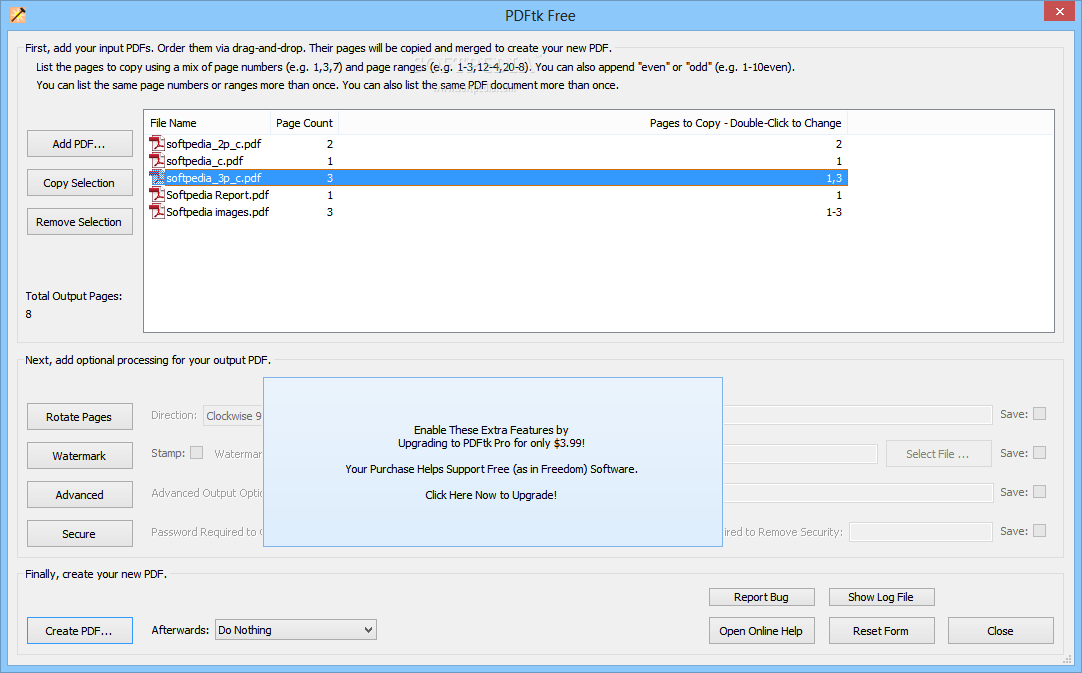
Task: Click the Reset Form button
Action: coord(881,631)
